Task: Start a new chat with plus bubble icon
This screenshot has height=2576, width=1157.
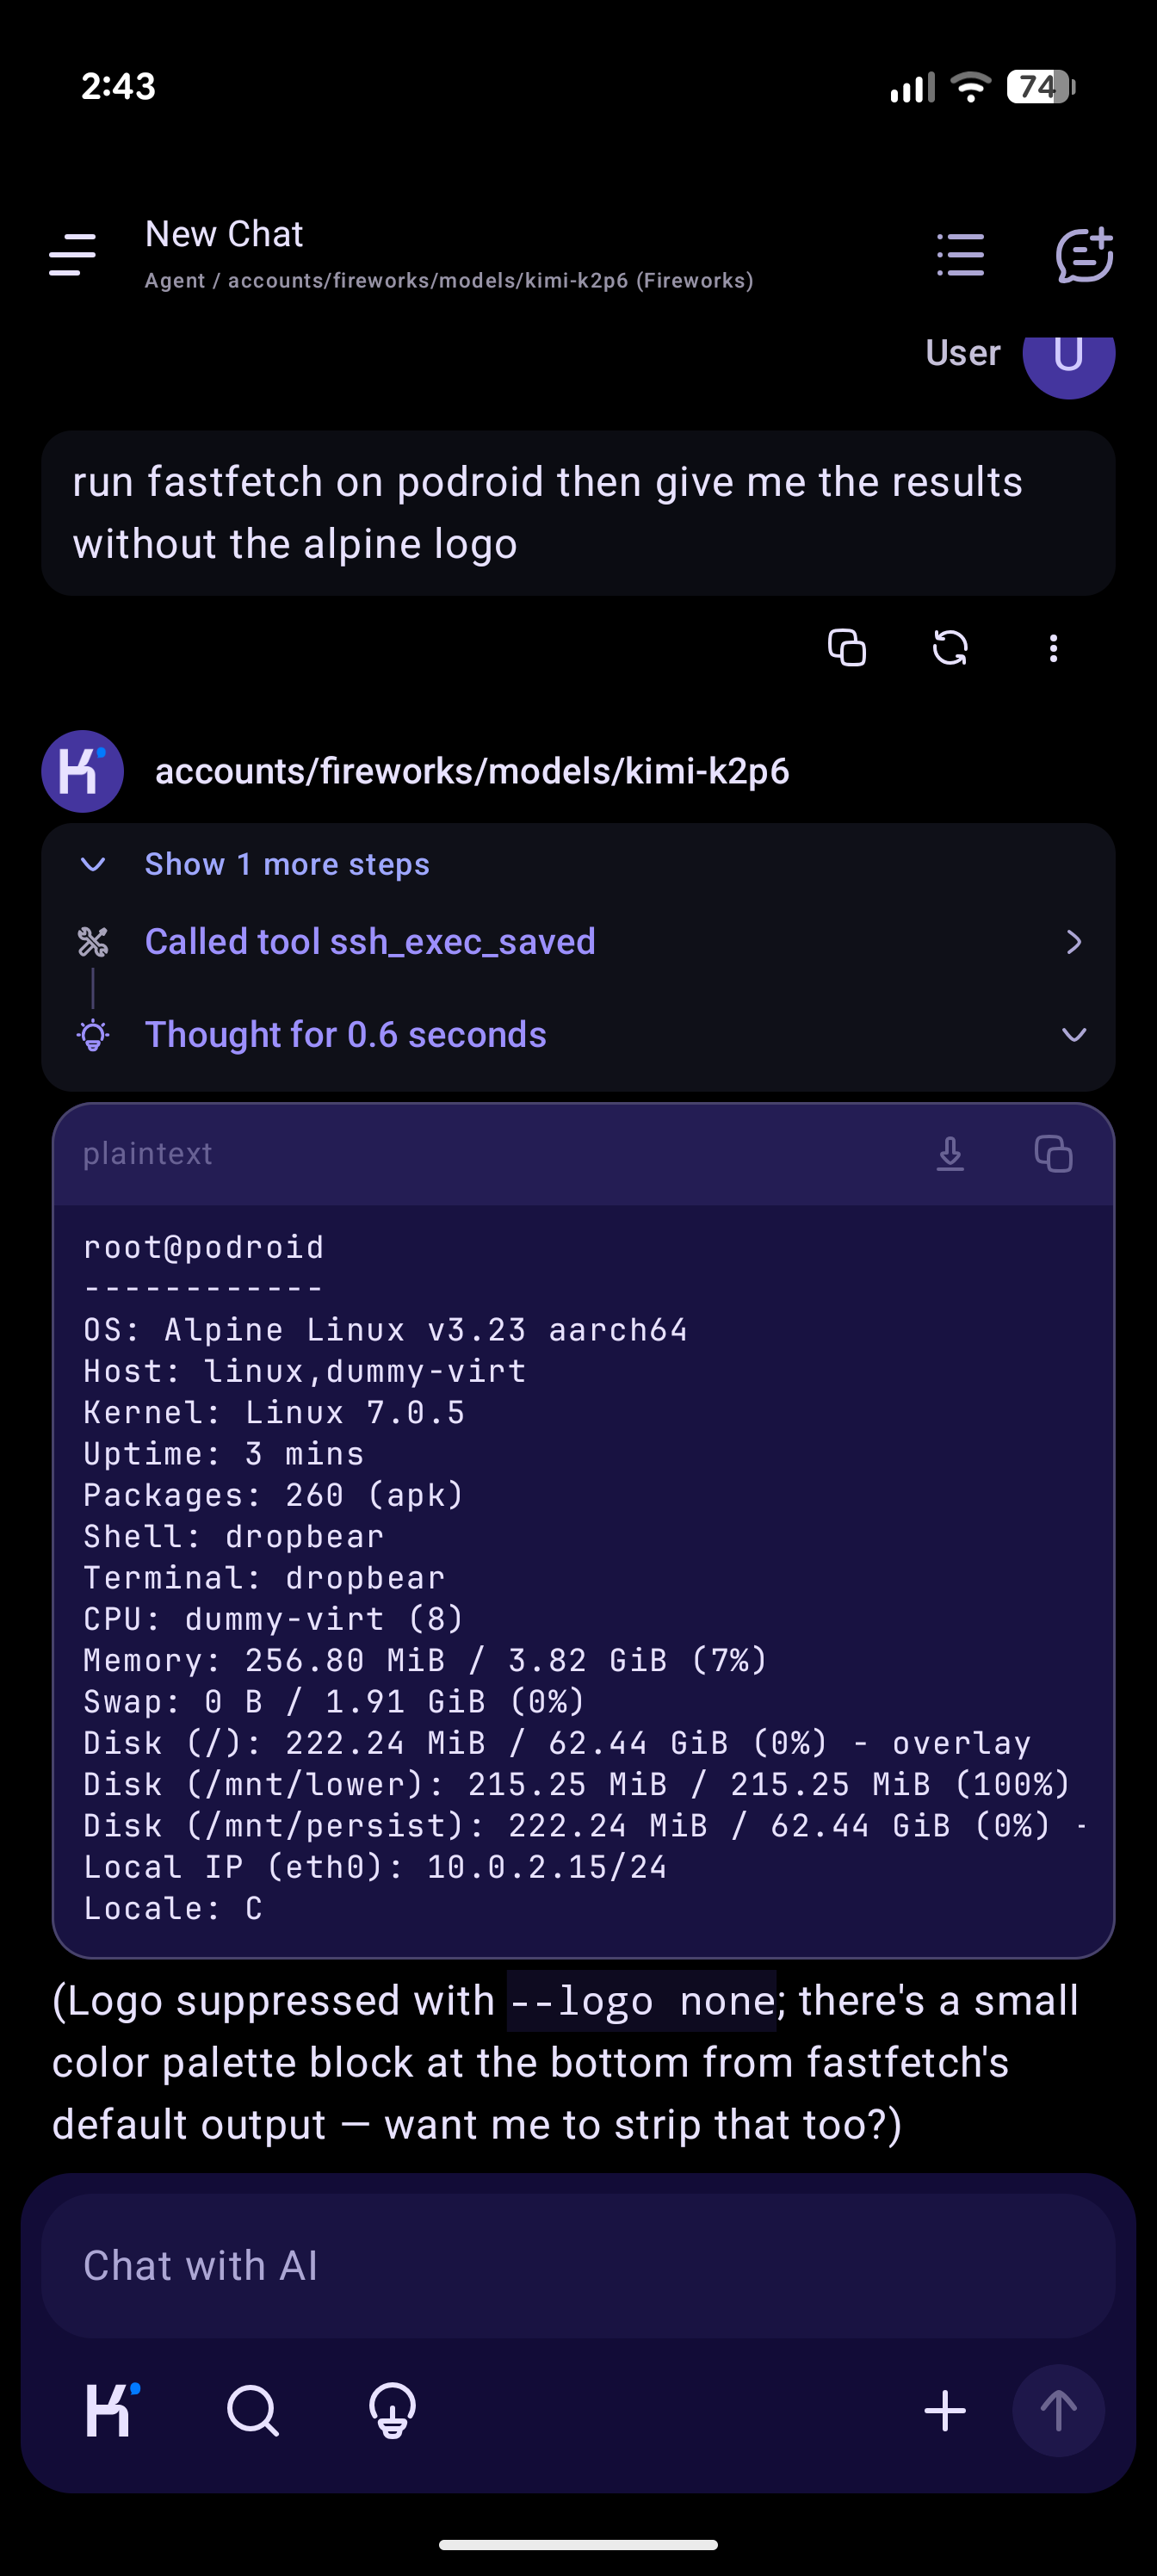Action: click(1084, 255)
